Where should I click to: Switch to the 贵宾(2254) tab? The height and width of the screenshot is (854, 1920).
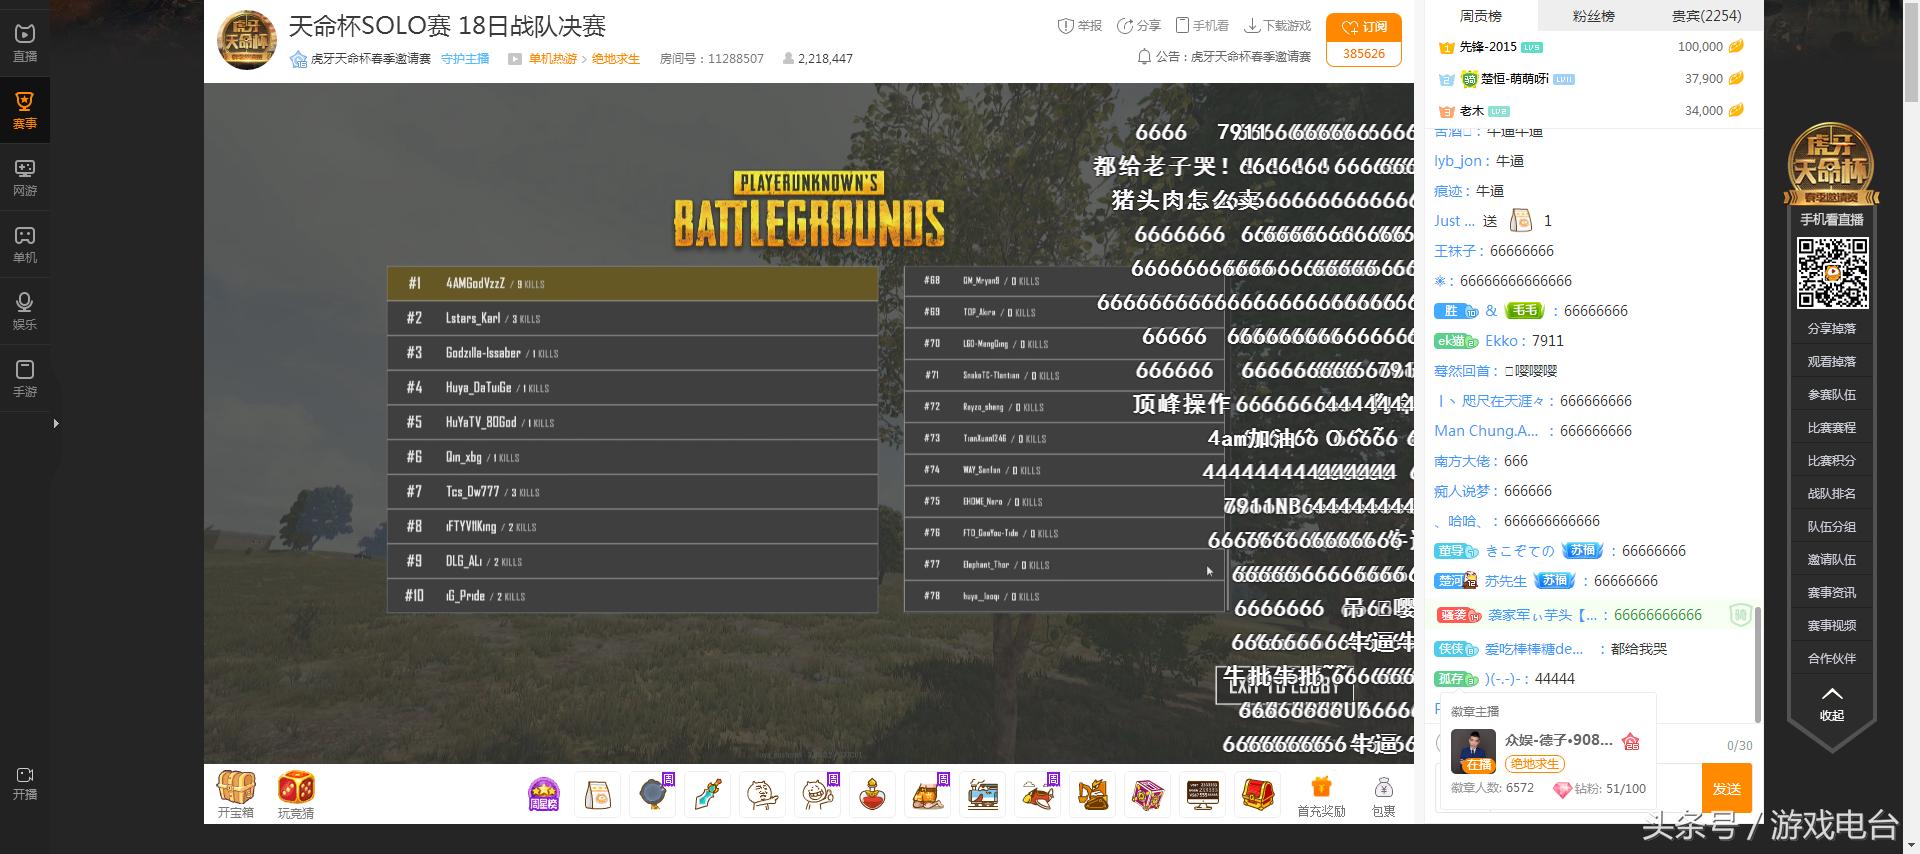pyautogui.click(x=1706, y=16)
